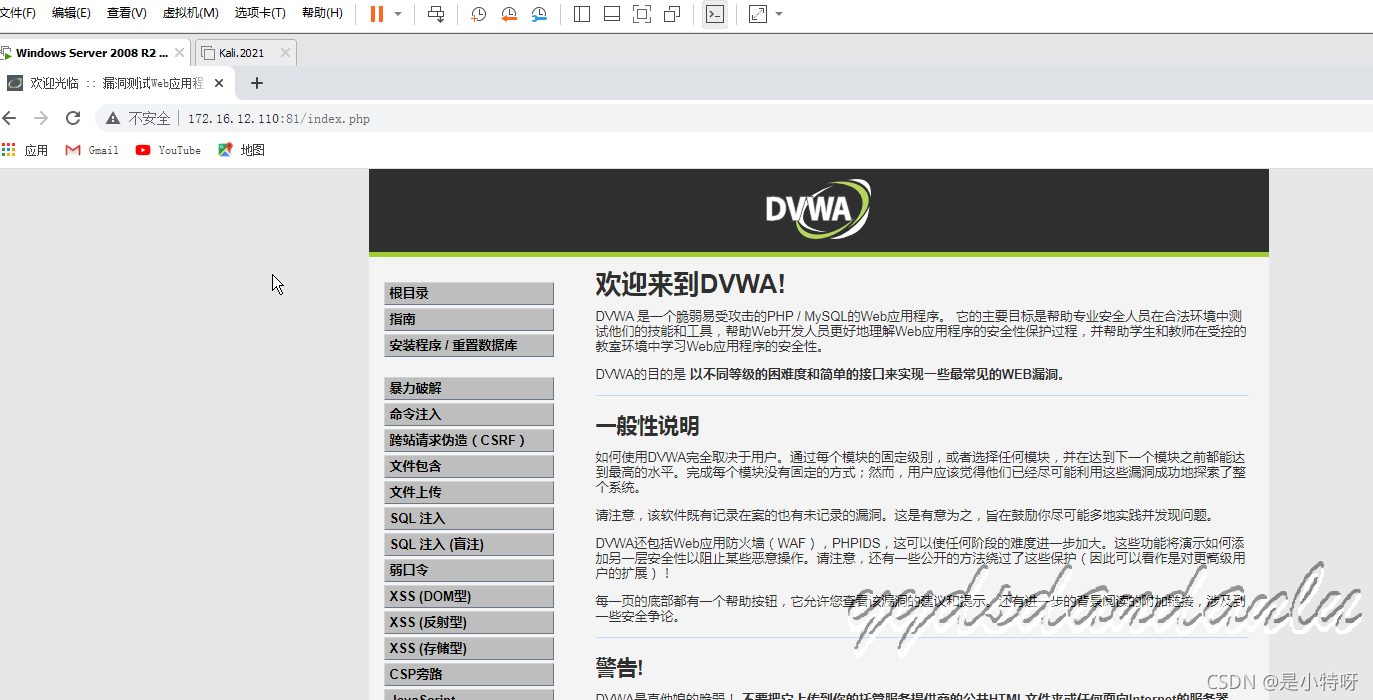
Task: Switch to the Kali.2021 VM tab
Action: tap(243, 53)
